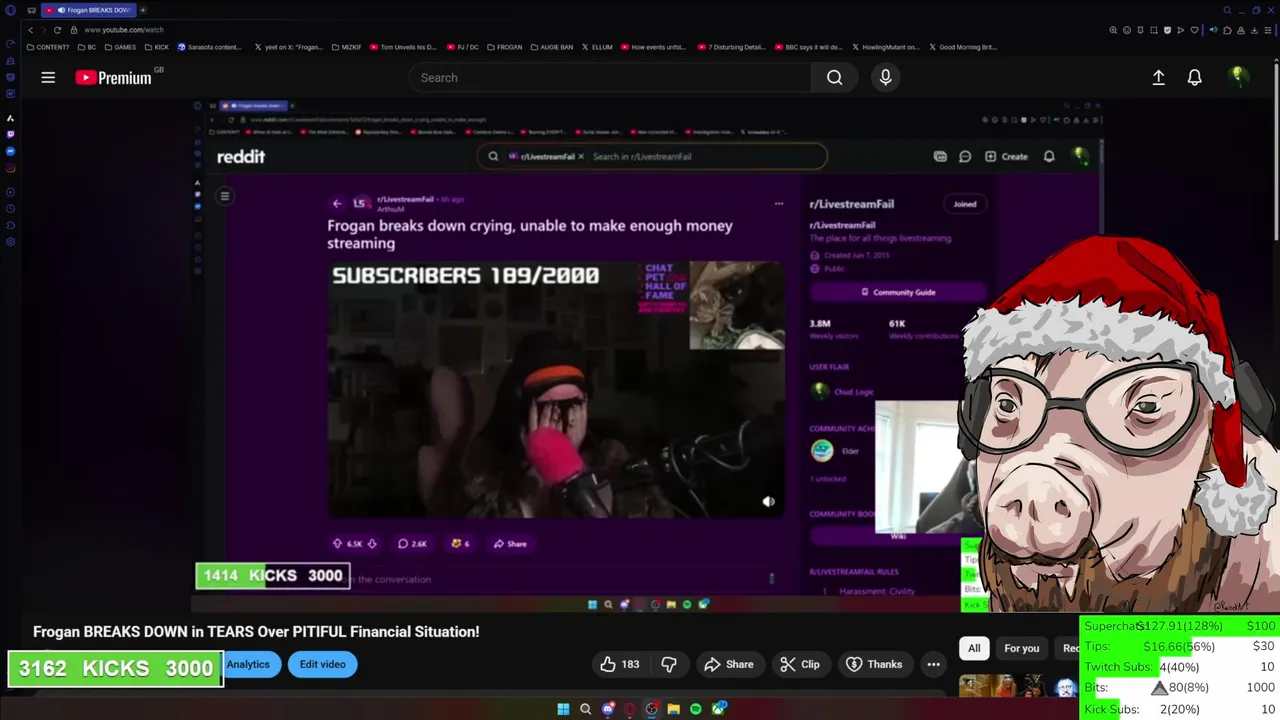Open Reddit post 2.6K comments
Screen dimensions: 1280x720
pos(412,544)
